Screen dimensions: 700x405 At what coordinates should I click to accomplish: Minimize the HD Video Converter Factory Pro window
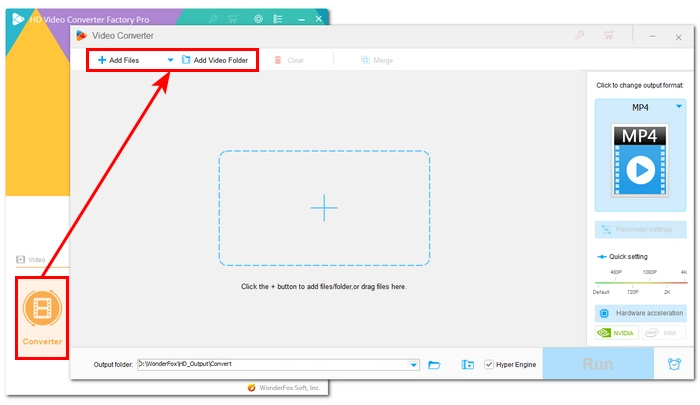tap(301, 19)
